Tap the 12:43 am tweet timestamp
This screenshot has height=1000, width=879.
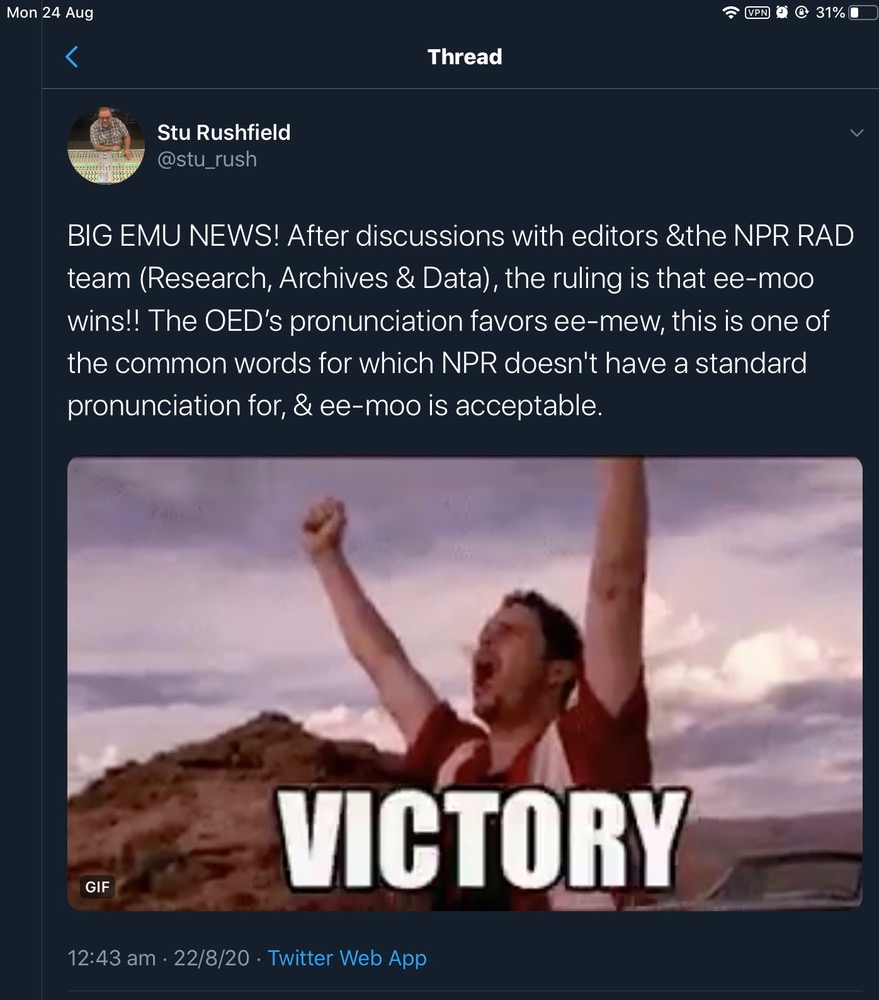(x=112, y=958)
